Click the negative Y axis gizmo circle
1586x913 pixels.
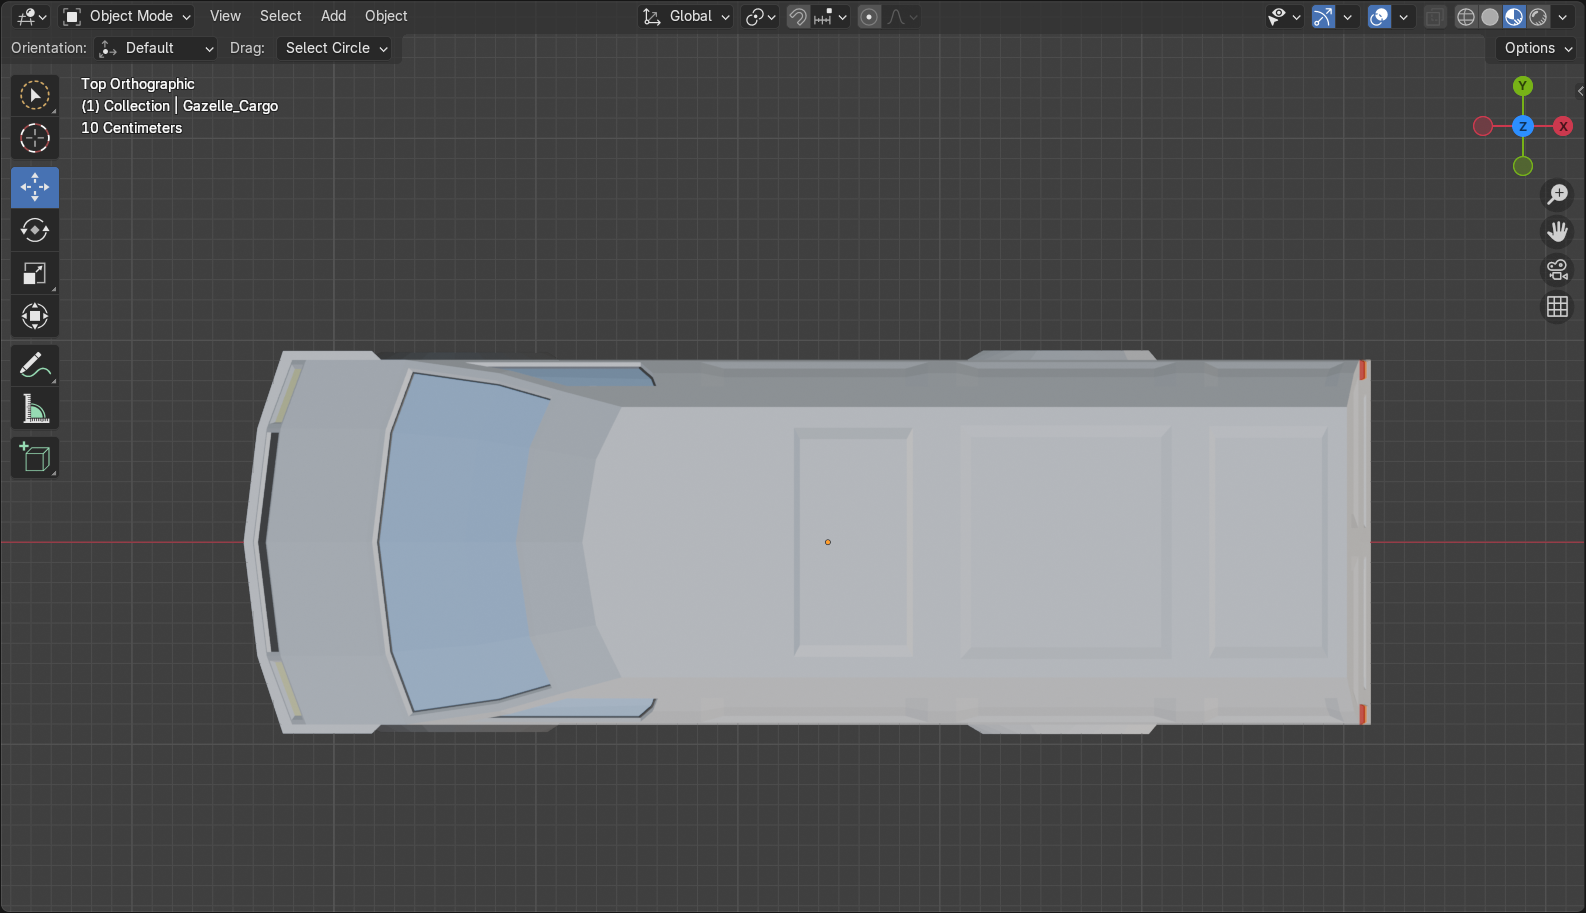[1522, 166]
